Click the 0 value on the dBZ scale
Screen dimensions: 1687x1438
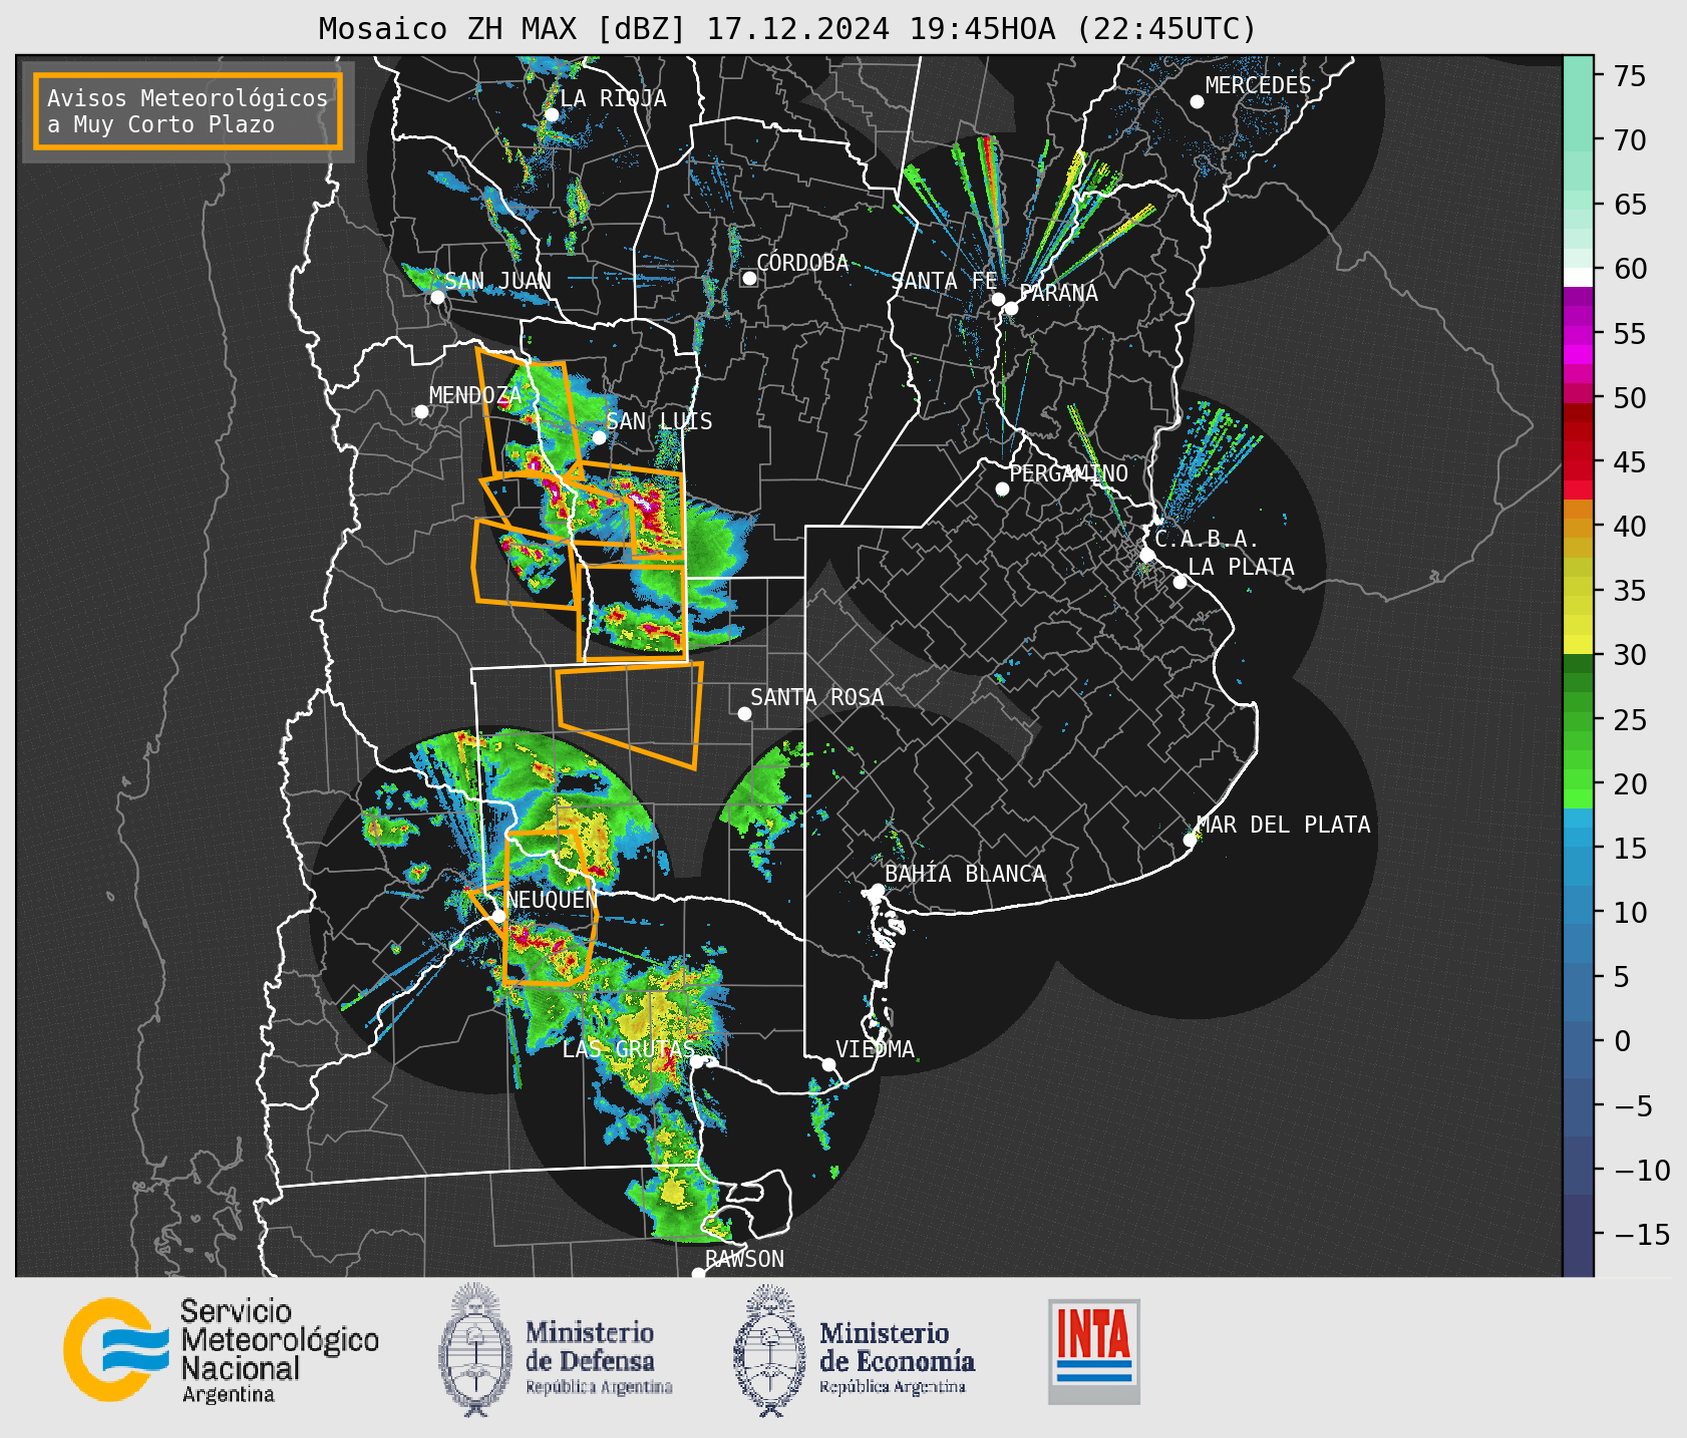click(1621, 1041)
